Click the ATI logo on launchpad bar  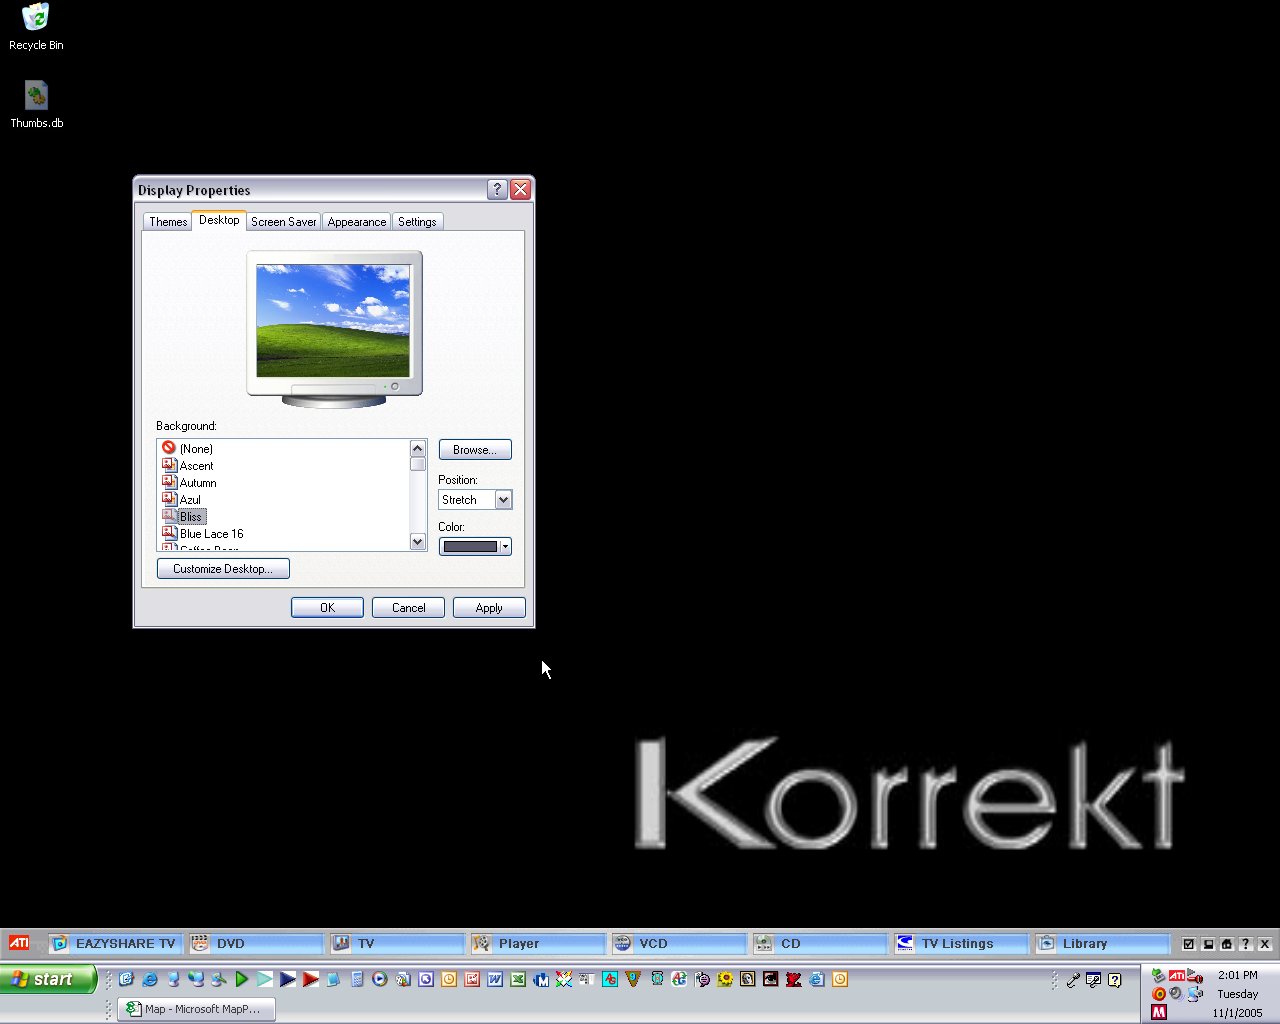click(19, 943)
